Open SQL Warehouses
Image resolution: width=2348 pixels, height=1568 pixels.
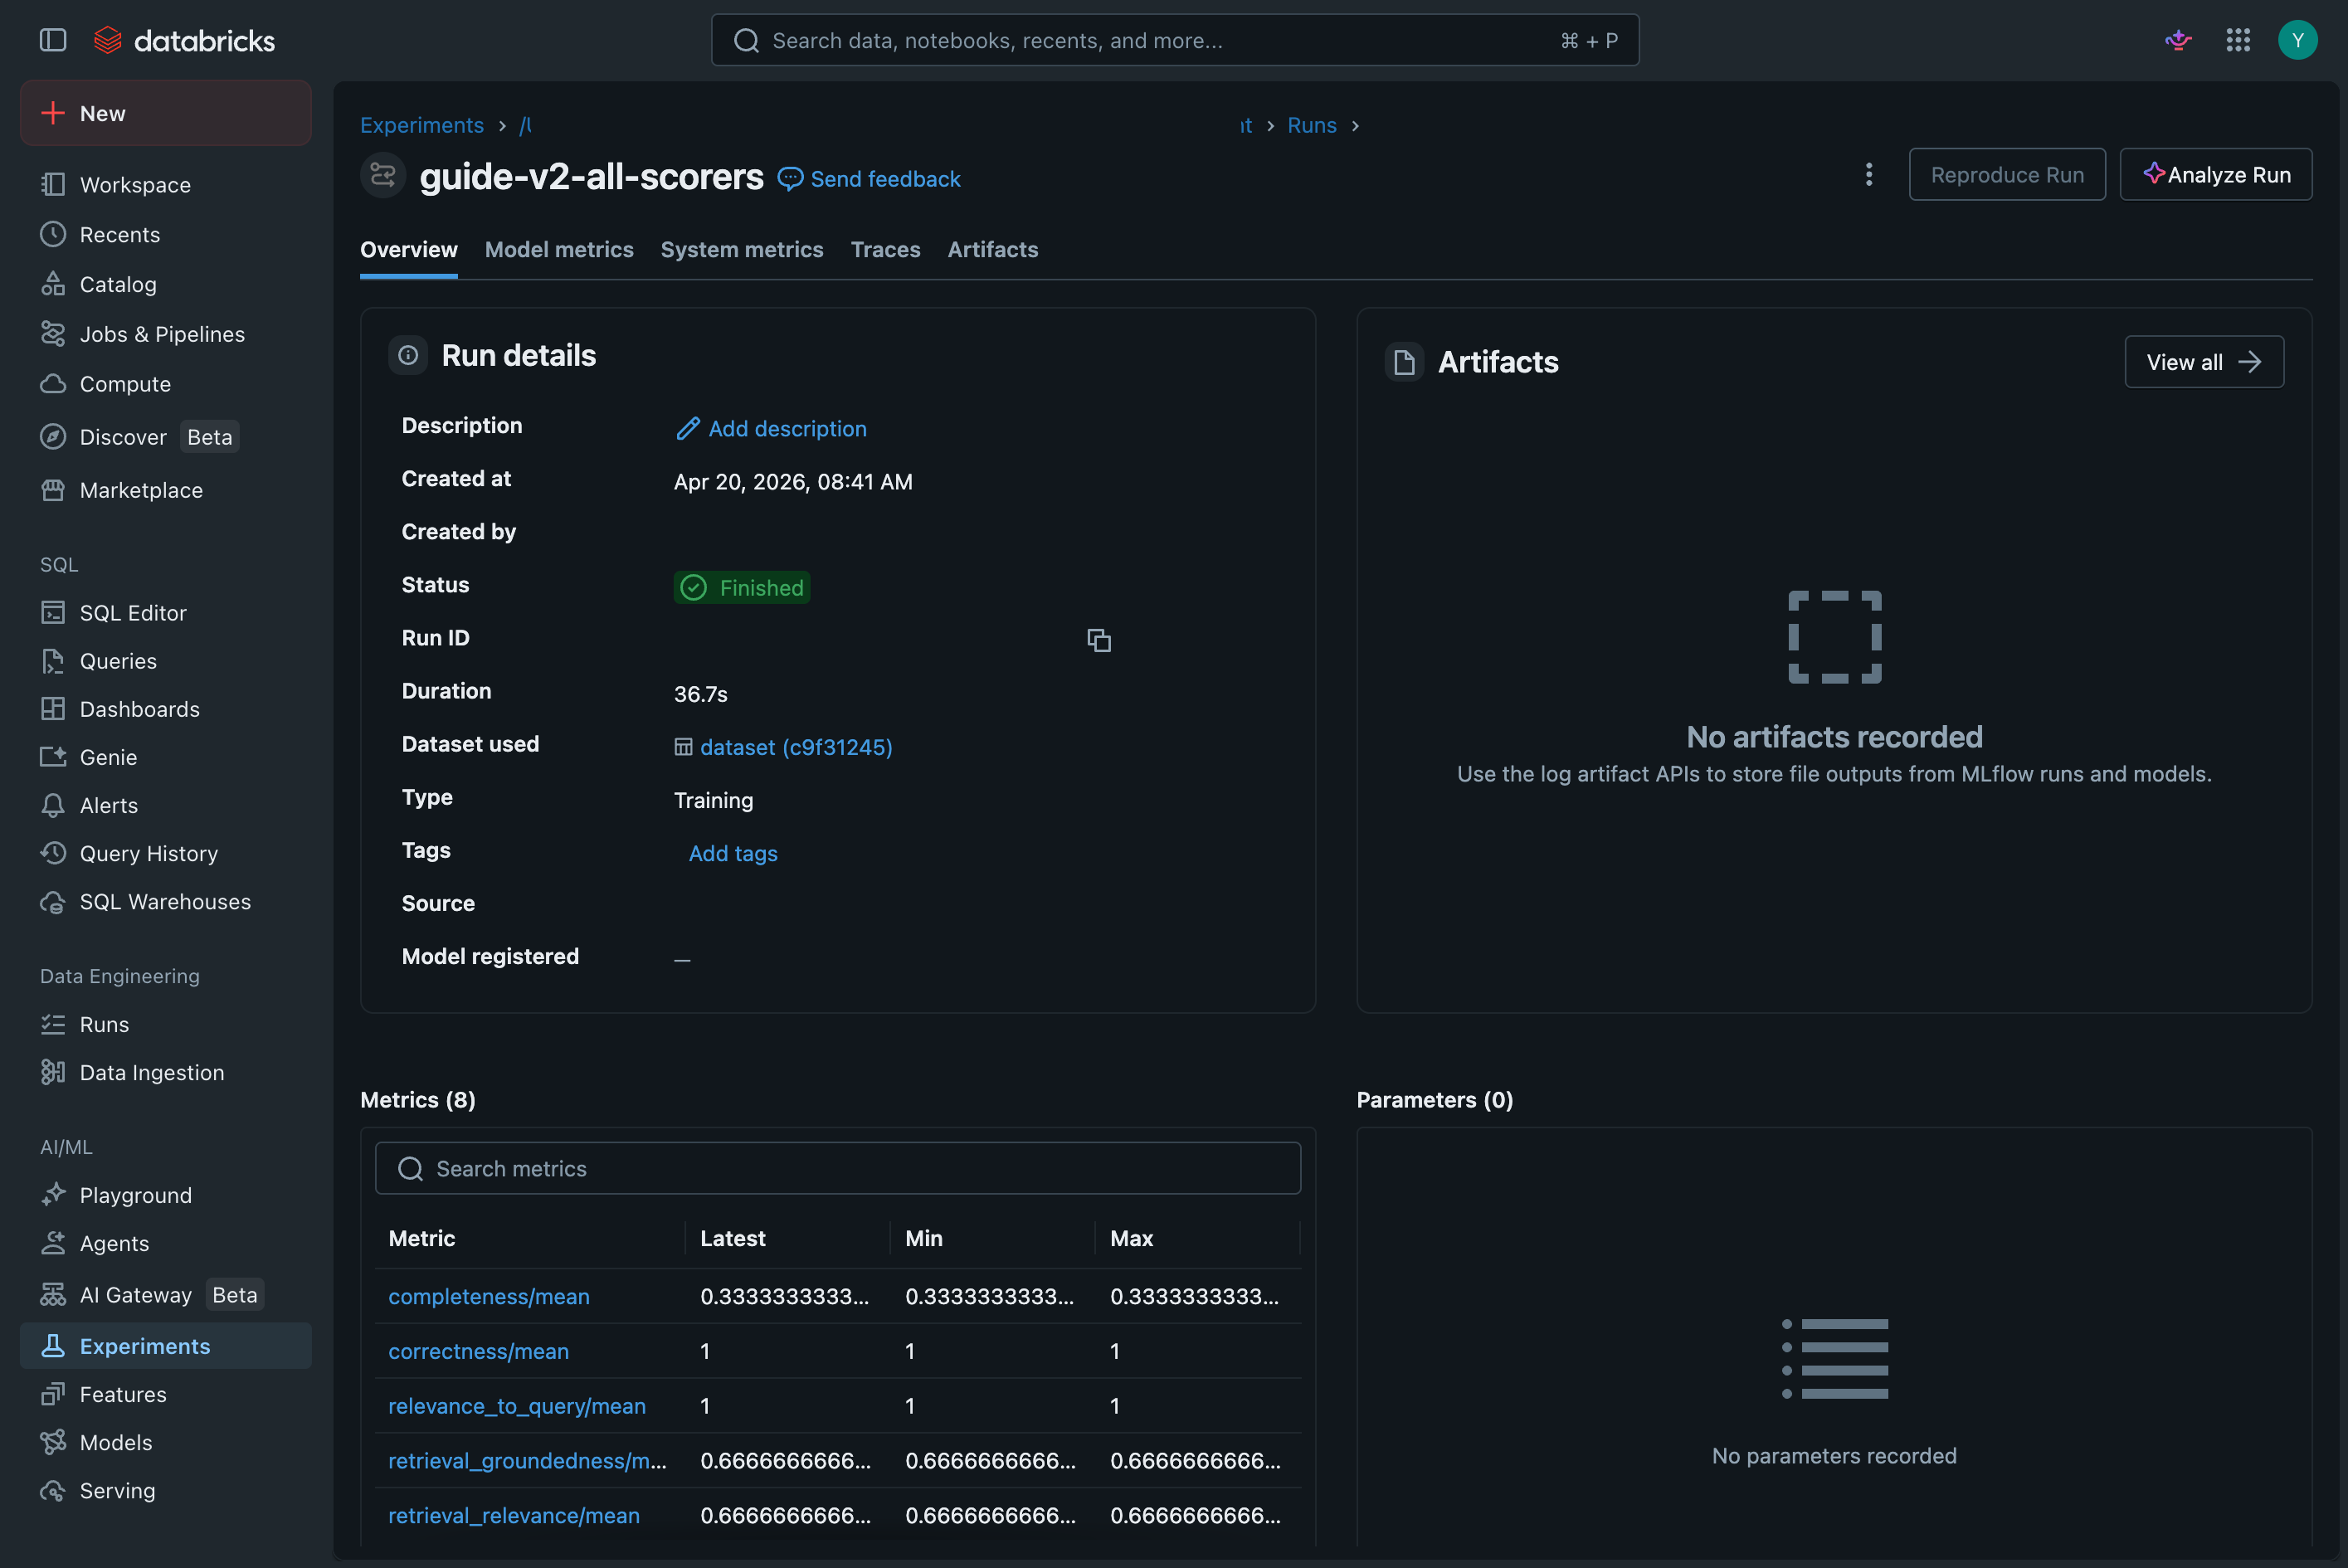pyautogui.click(x=166, y=902)
